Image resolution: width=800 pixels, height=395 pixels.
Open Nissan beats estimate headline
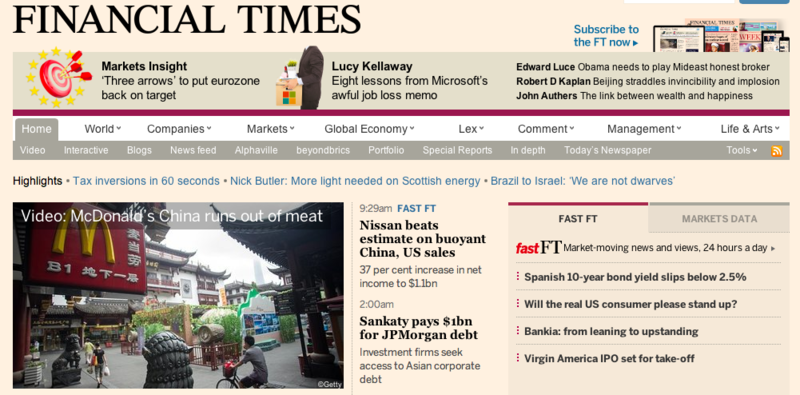click(x=422, y=239)
